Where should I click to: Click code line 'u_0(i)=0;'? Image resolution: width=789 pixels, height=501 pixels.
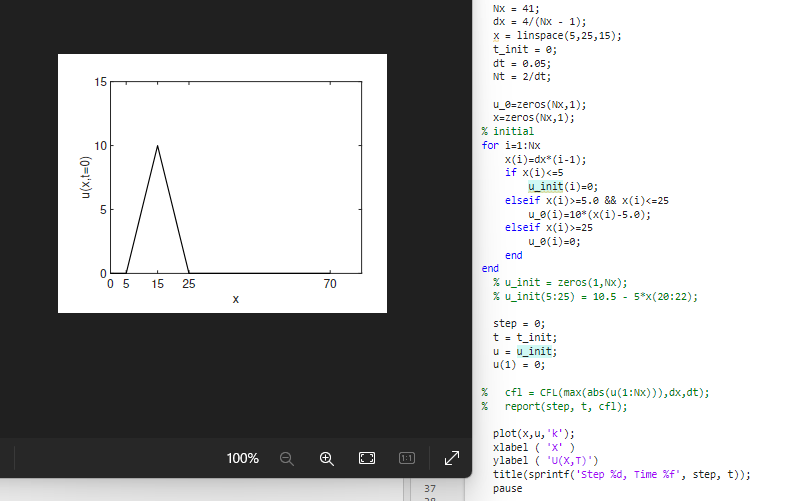pos(554,242)
